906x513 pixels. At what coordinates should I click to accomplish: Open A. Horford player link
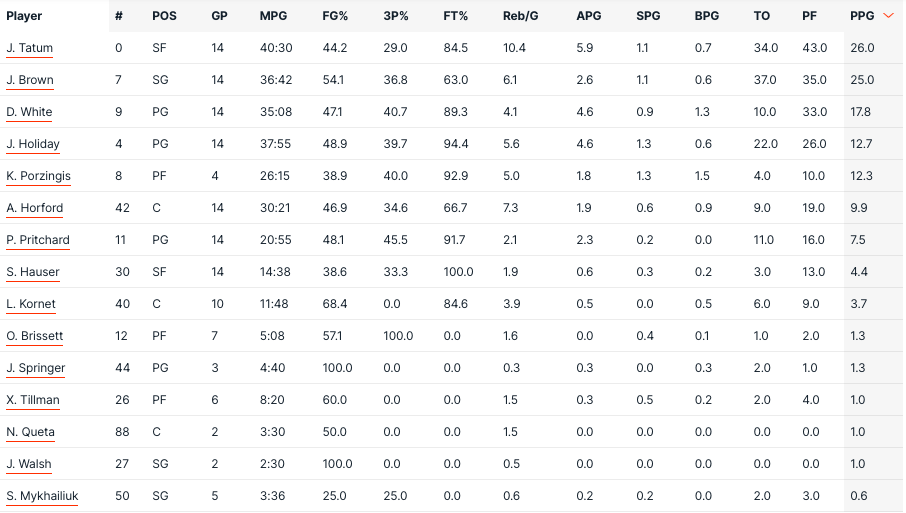pyautogui.click(x=35, y=208)
